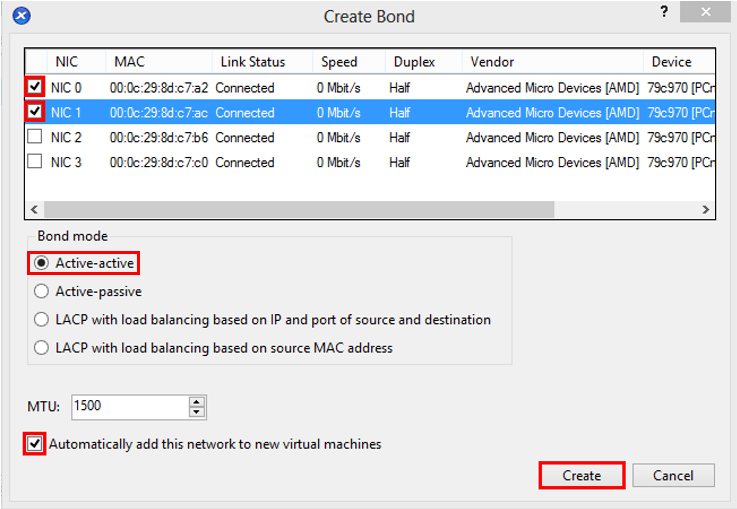
Task: Click the Cancel button
Action: point(673,475)
